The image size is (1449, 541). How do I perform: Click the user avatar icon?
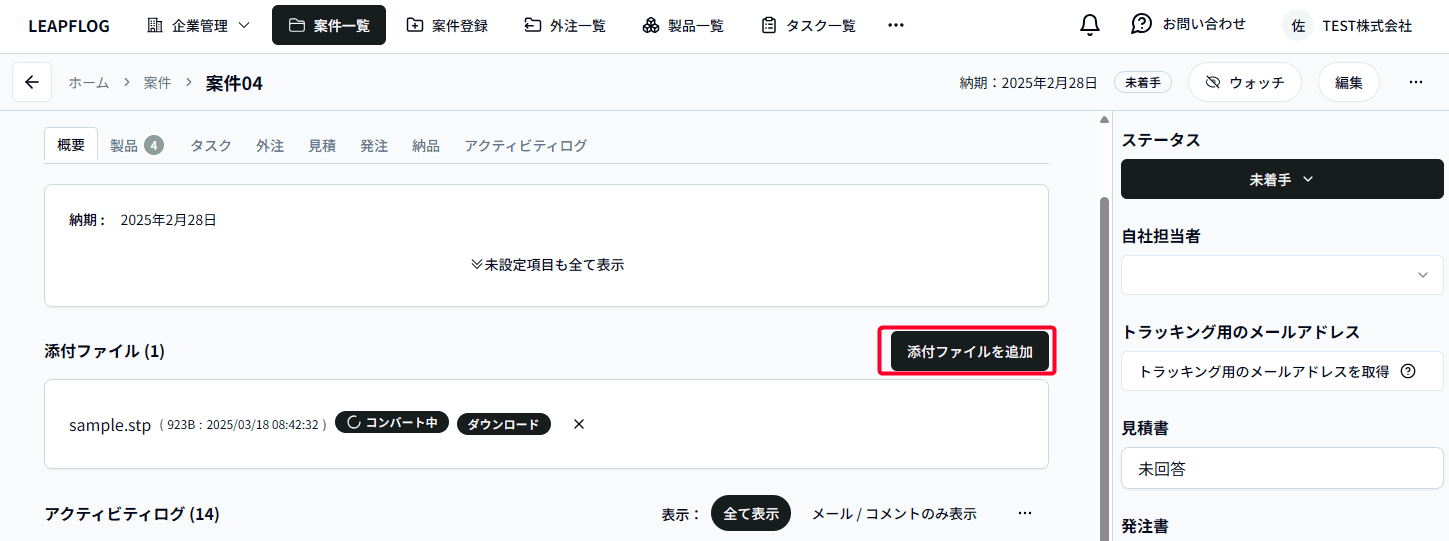tap(1298, 26)
